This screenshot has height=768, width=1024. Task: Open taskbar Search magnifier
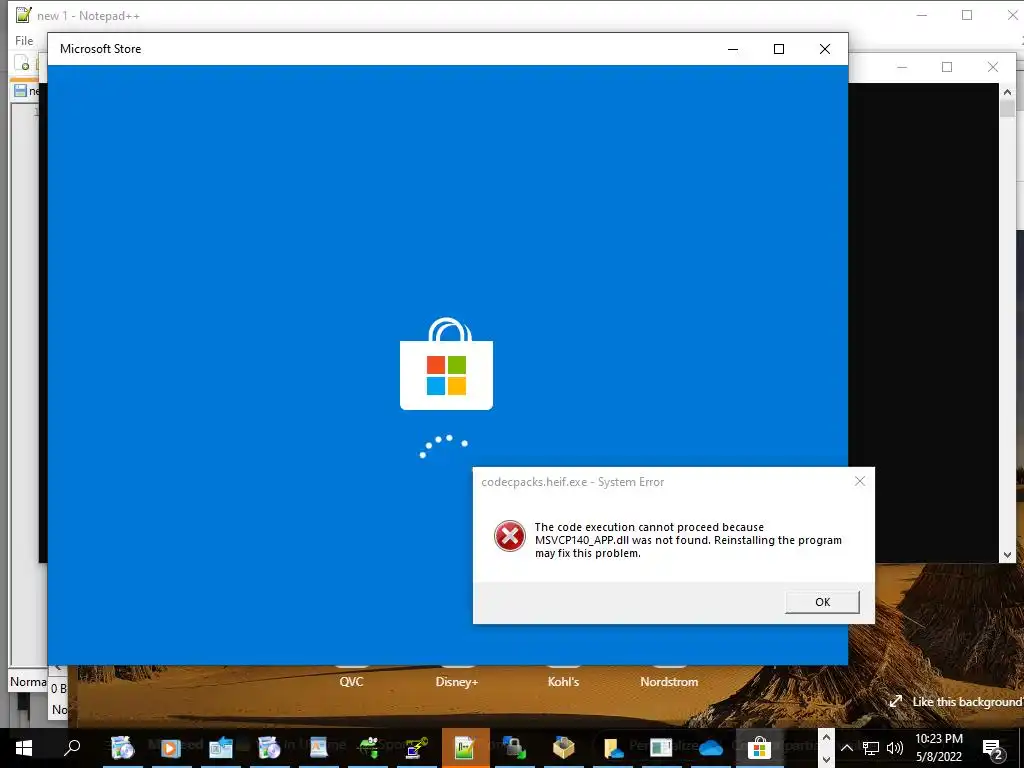pyautogui.click(x=72, y=748)
